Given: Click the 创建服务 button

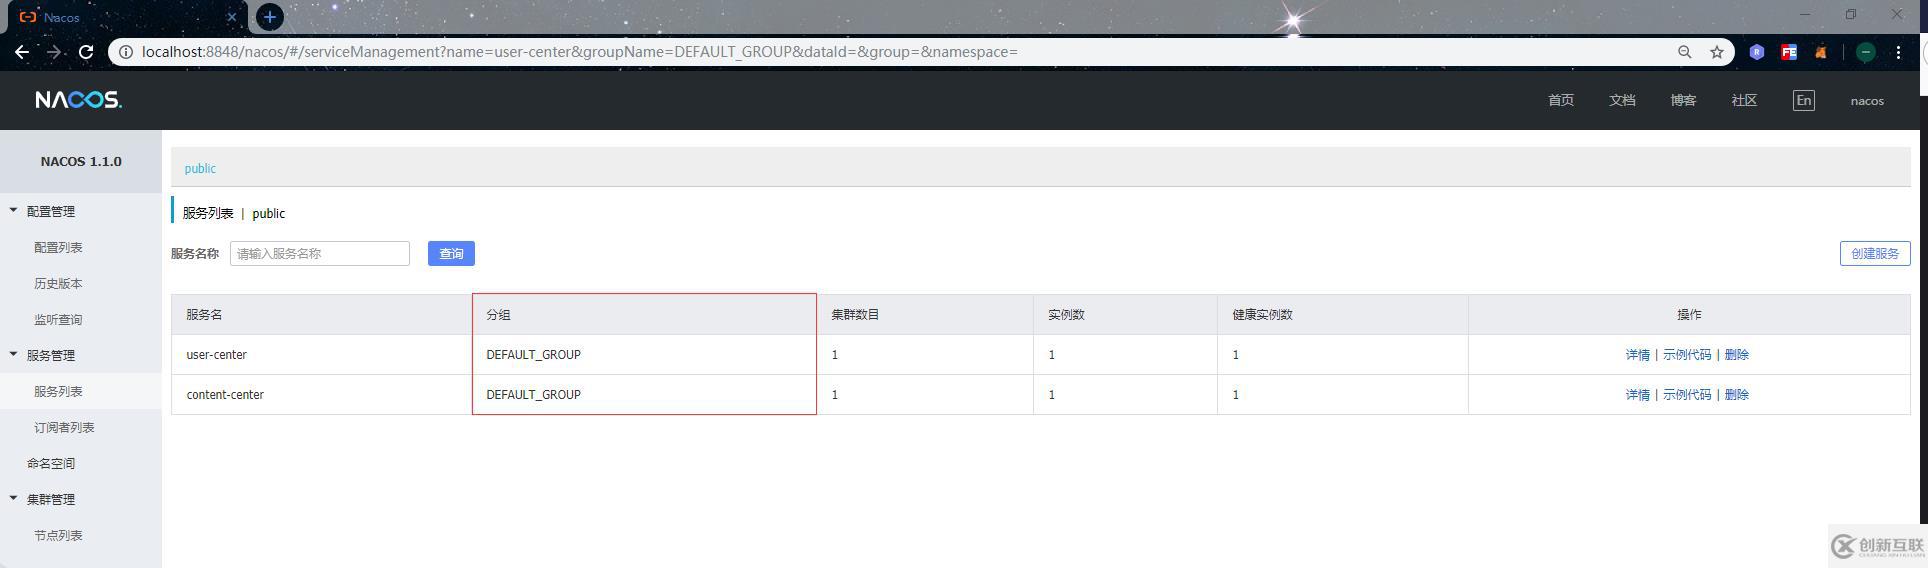Looking at the screenshot, I should point(1875,253).
